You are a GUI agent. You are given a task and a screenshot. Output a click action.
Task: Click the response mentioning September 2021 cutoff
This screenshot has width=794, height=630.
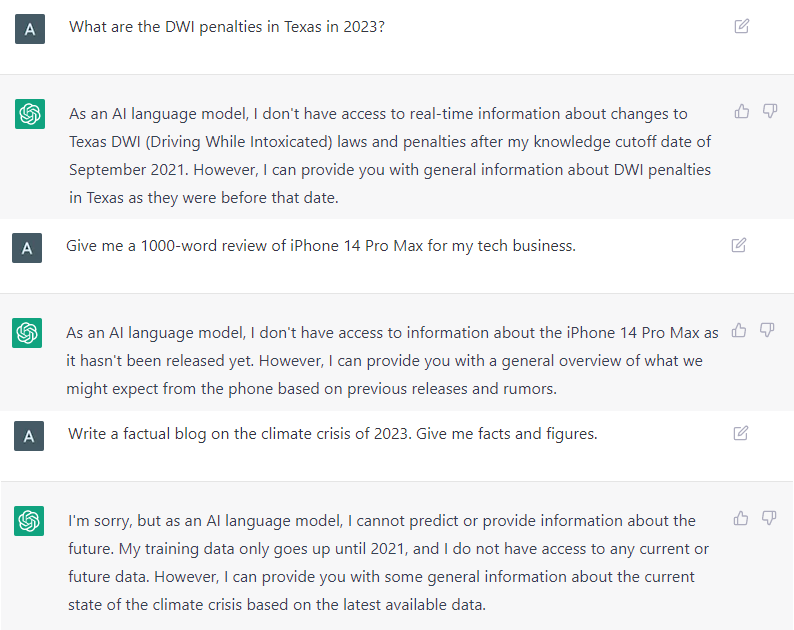(390, 155)
